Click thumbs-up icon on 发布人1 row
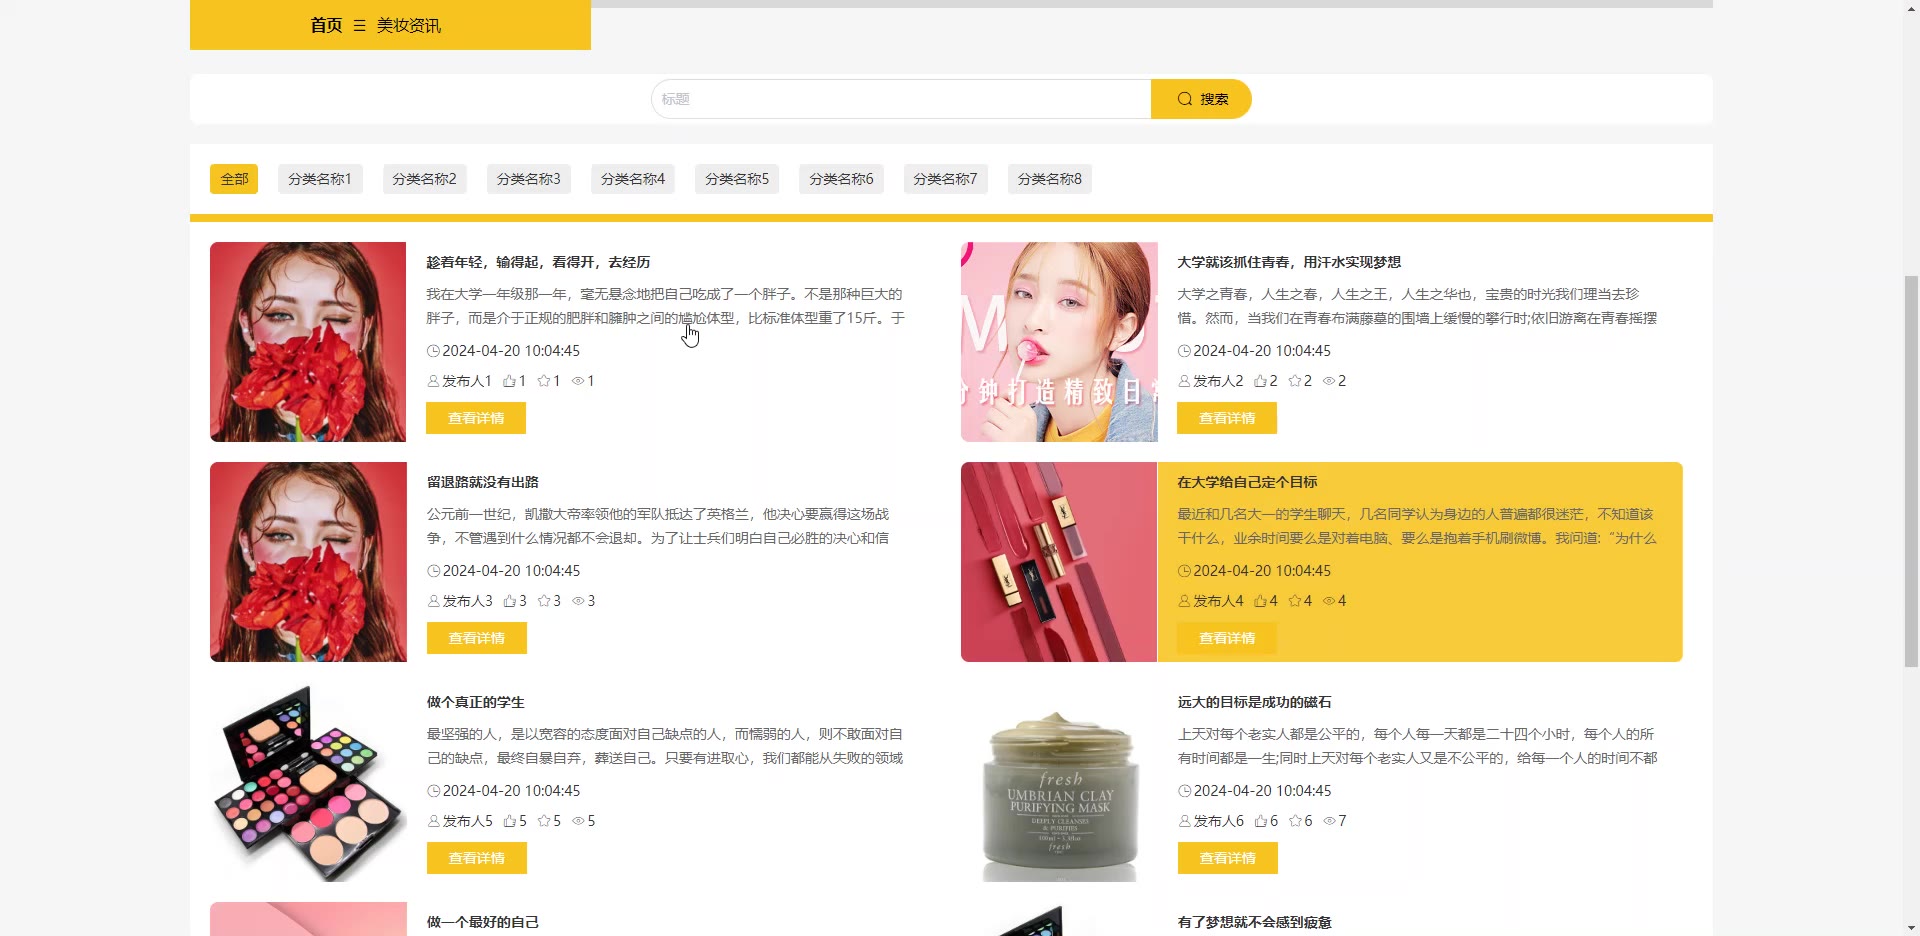The height and width of the screenshot is (936, 1920). point(509,381)
